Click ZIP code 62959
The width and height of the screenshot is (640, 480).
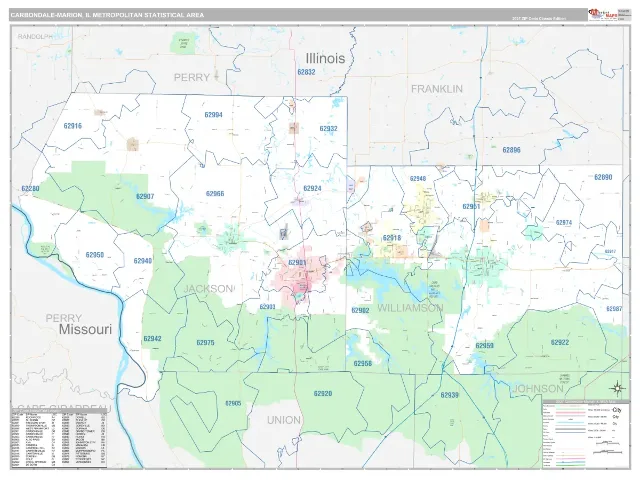(484, 346)
